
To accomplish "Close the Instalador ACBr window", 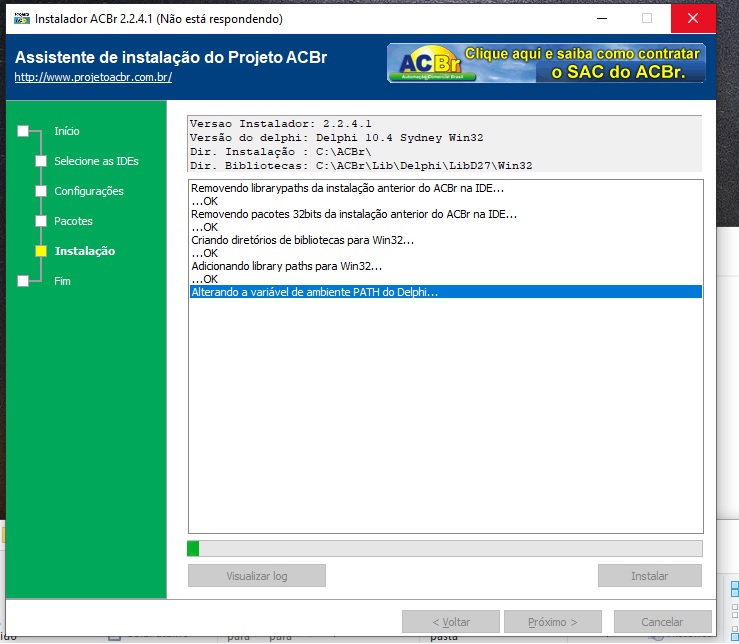I will (693, 18).
